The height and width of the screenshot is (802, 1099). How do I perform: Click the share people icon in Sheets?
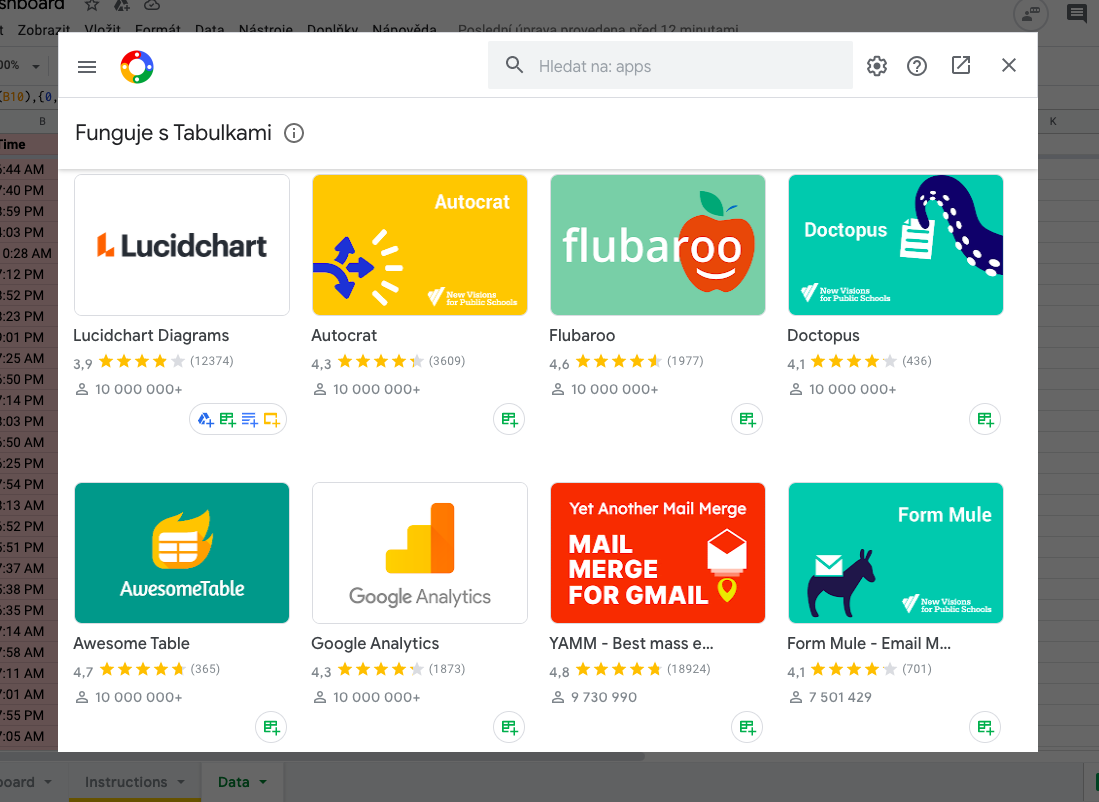[x=1031, y=13]
